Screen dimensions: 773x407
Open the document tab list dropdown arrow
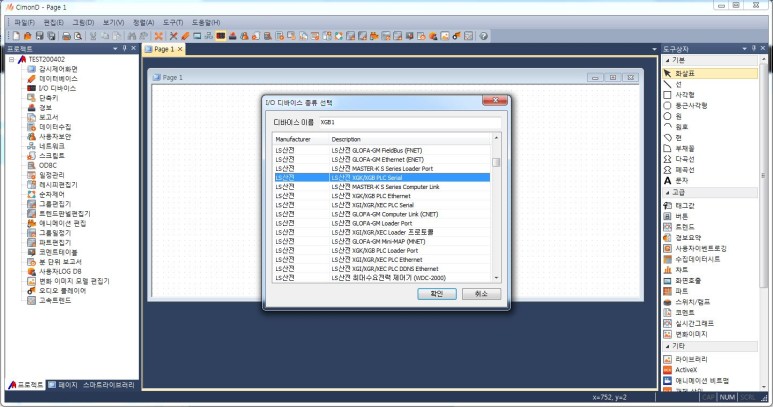click(654, 49)
